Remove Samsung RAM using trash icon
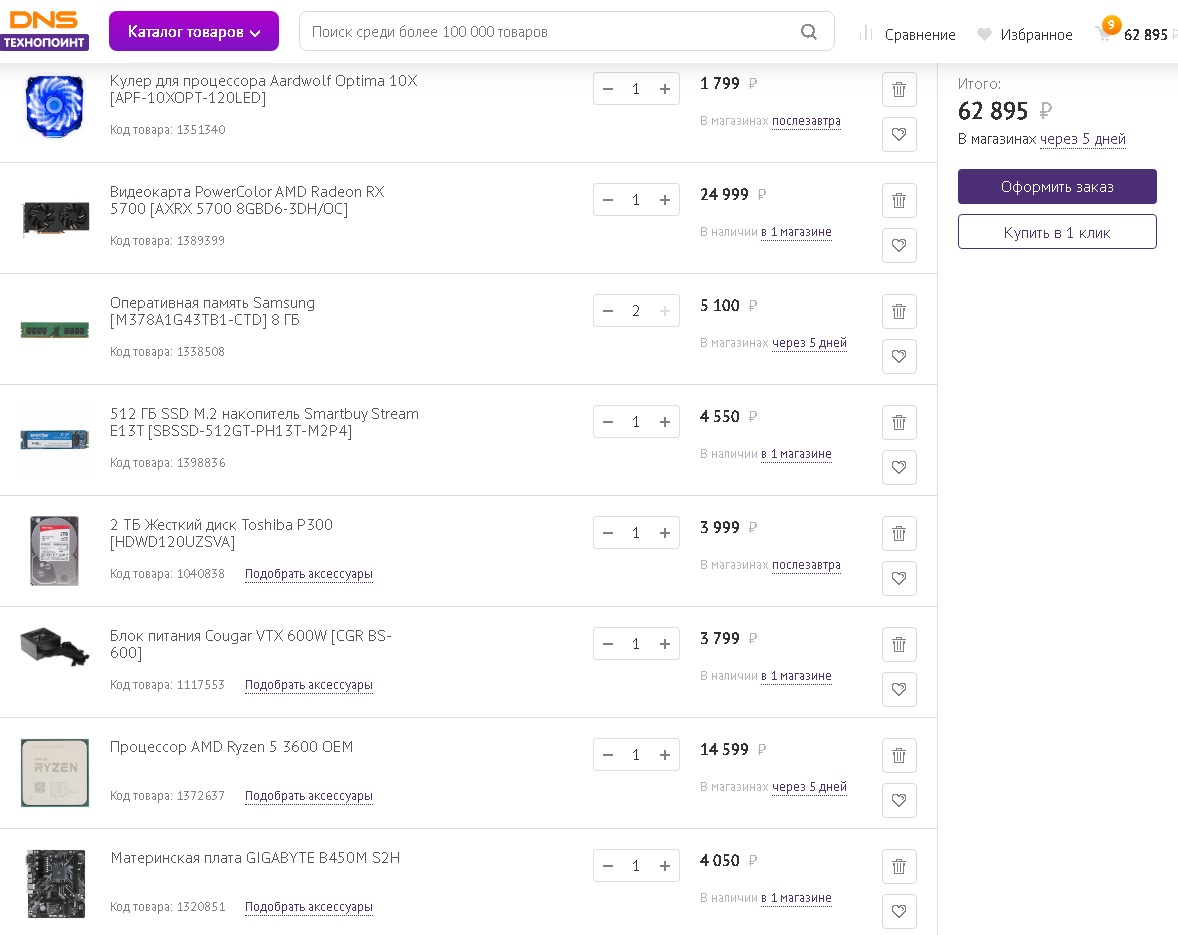 (899, 311)
